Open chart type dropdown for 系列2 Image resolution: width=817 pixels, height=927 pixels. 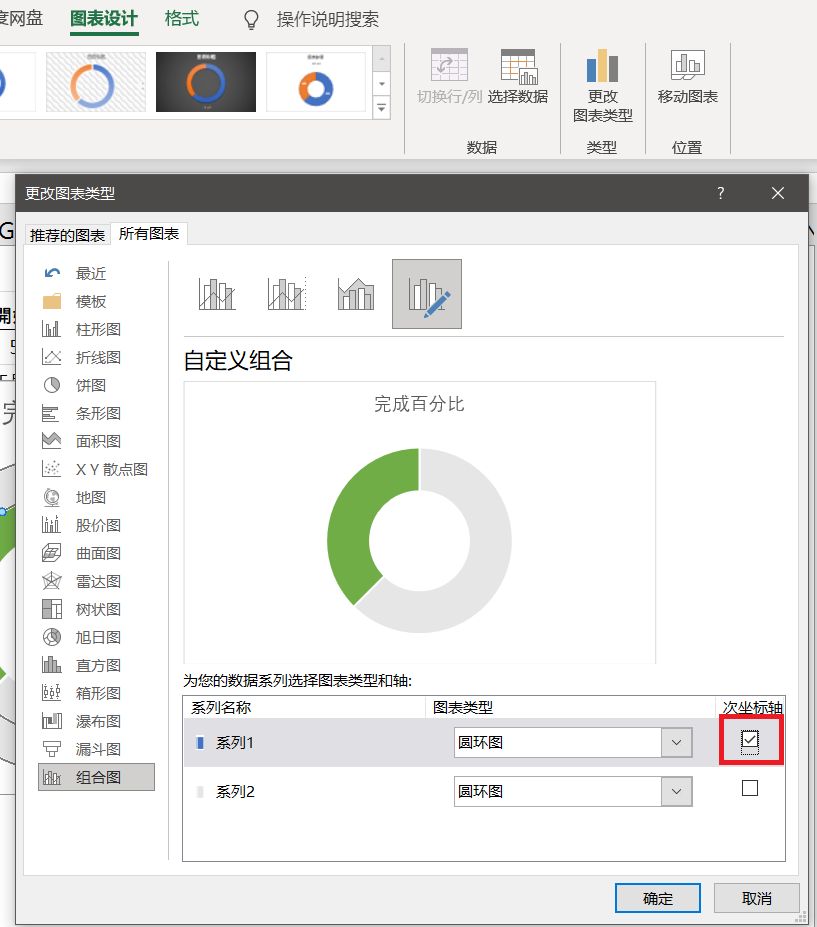[x=677, y=792]
